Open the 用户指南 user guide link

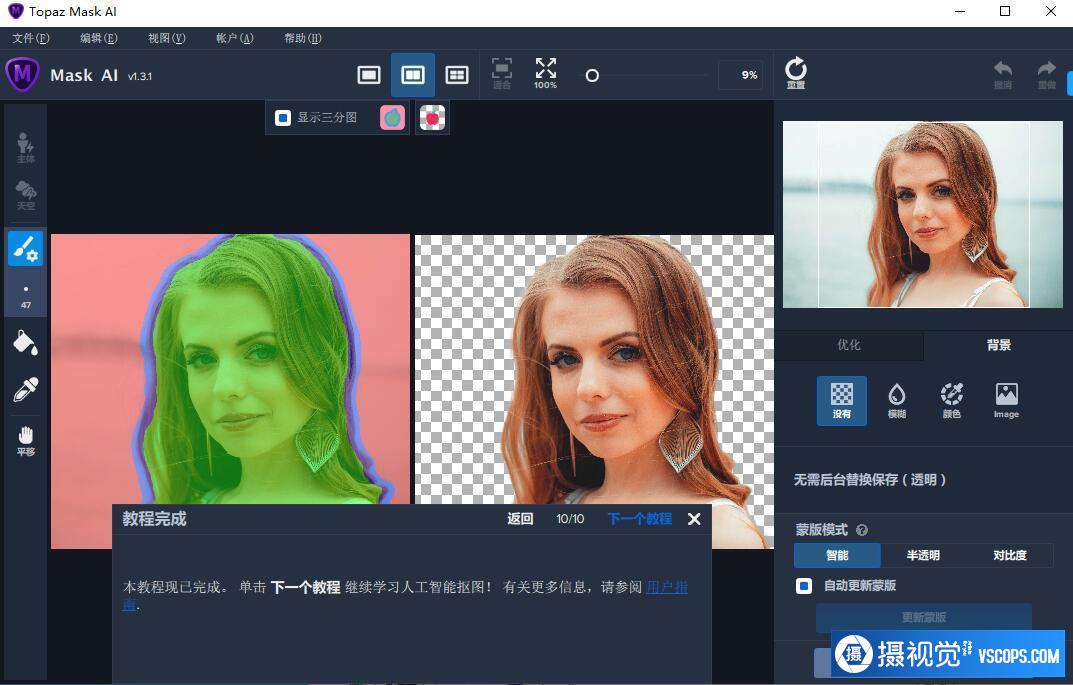[x=667, y=587]
